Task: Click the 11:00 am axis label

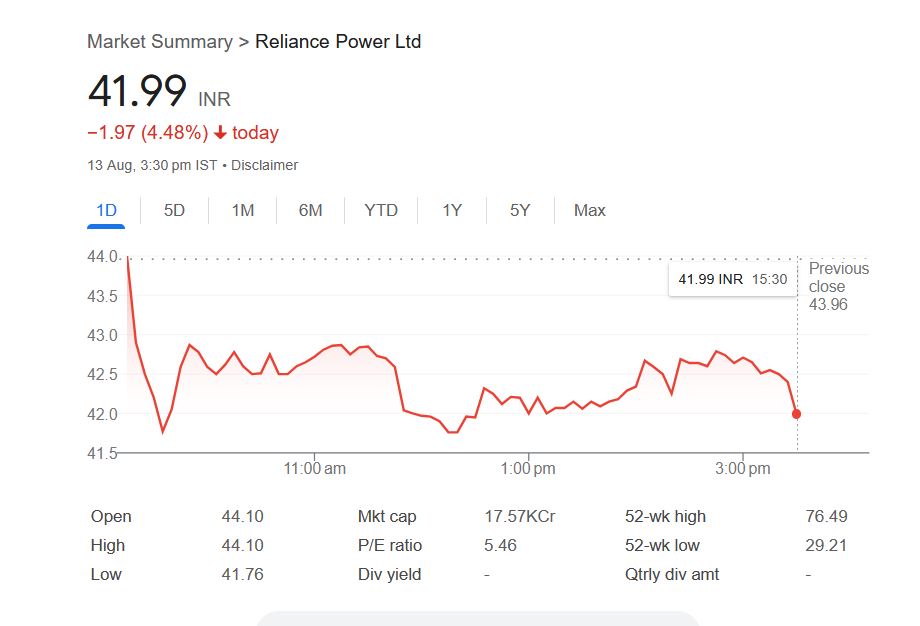Action: (x=315, y=468)
